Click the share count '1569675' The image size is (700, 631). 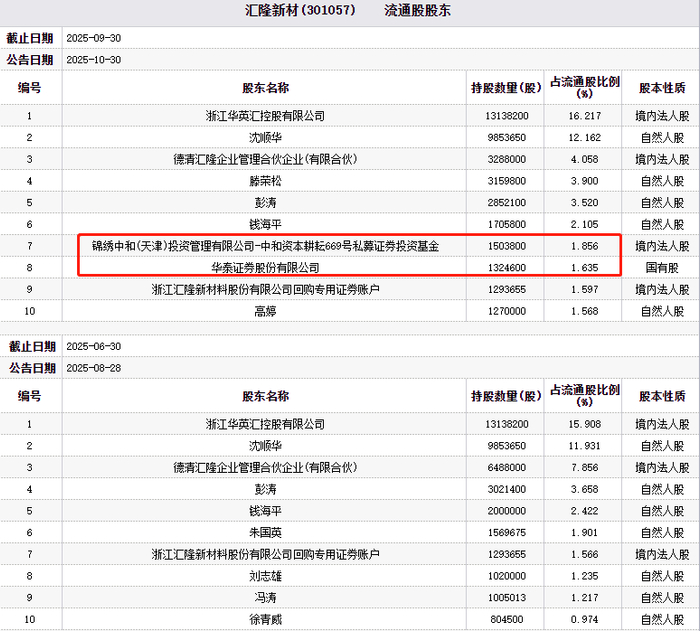point(507,533)
